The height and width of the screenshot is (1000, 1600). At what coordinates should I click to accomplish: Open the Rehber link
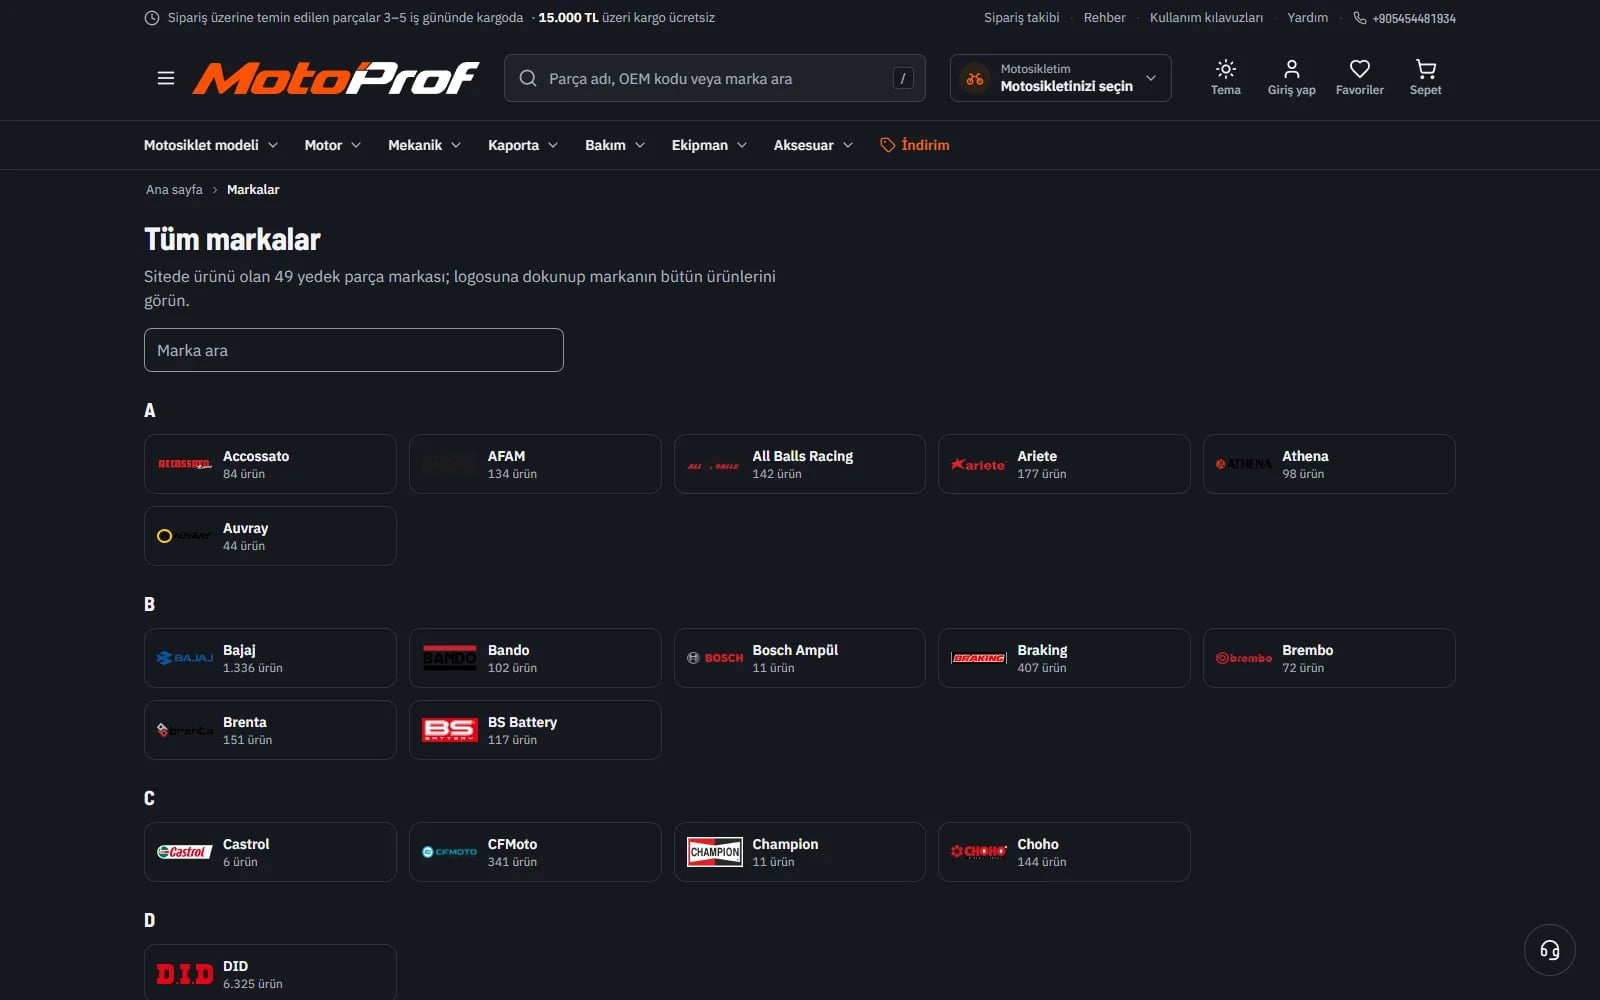point(1104,18)
